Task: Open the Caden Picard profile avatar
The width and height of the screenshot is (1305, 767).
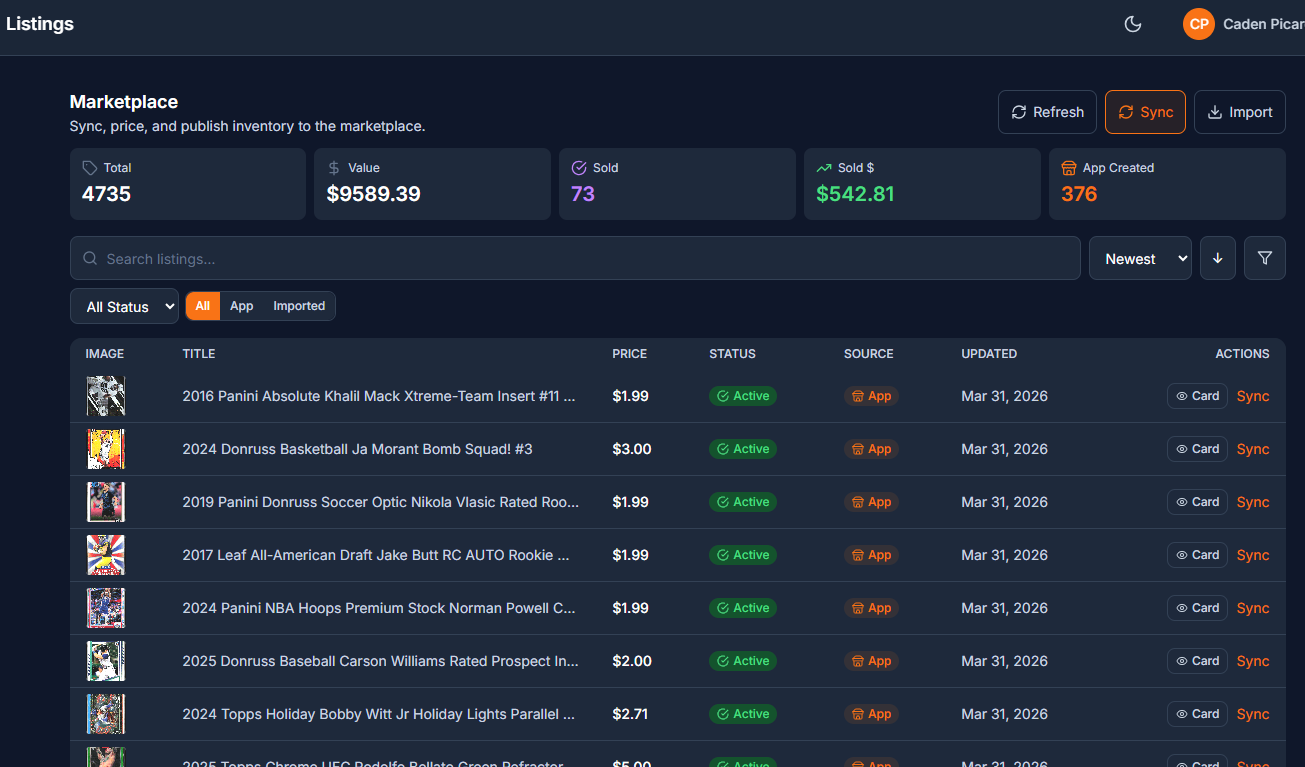Action: coord(1198,23)
